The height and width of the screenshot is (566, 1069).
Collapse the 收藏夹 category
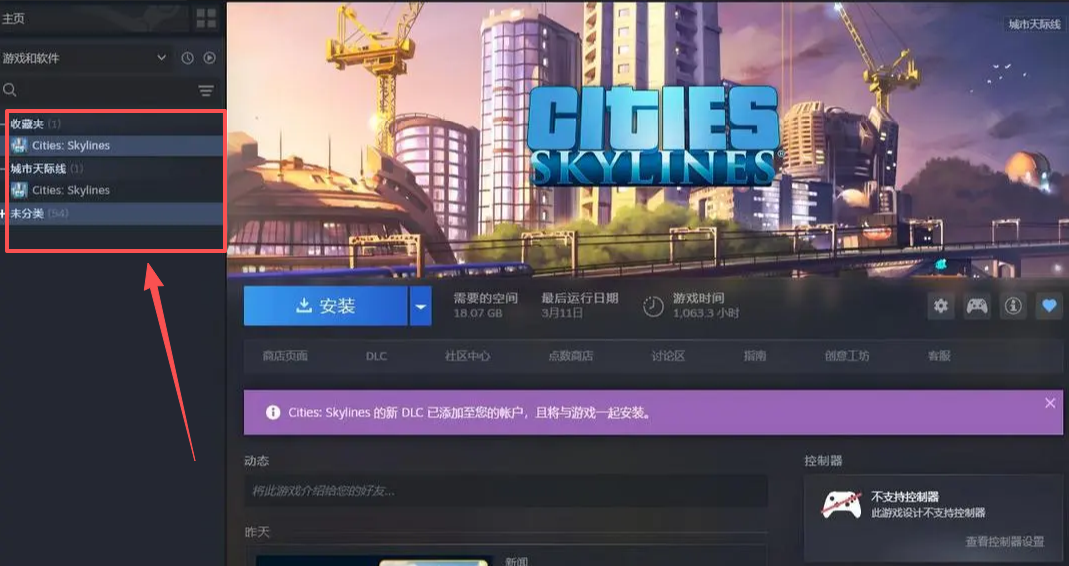pyautogui.click(x=5, y=123)
